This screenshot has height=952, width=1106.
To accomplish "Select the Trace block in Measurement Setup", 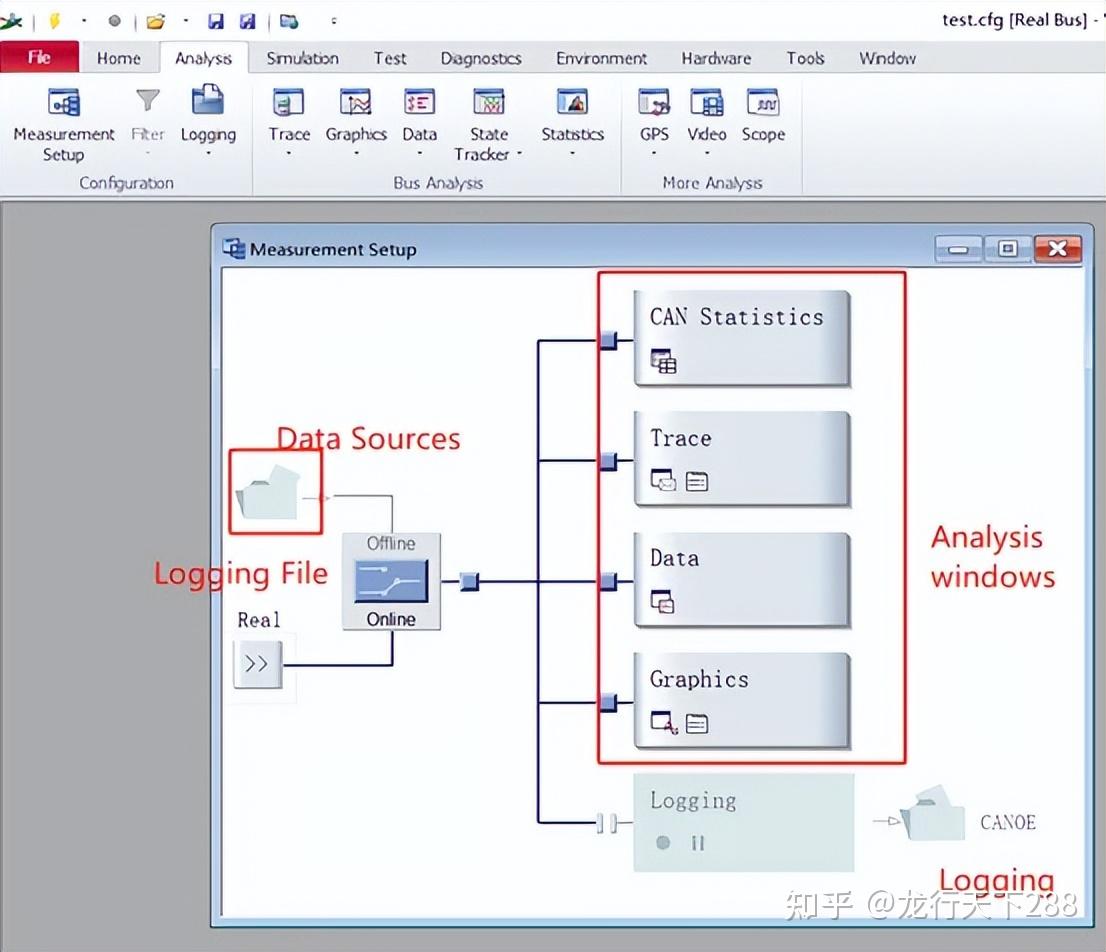I will pos(742,458).
